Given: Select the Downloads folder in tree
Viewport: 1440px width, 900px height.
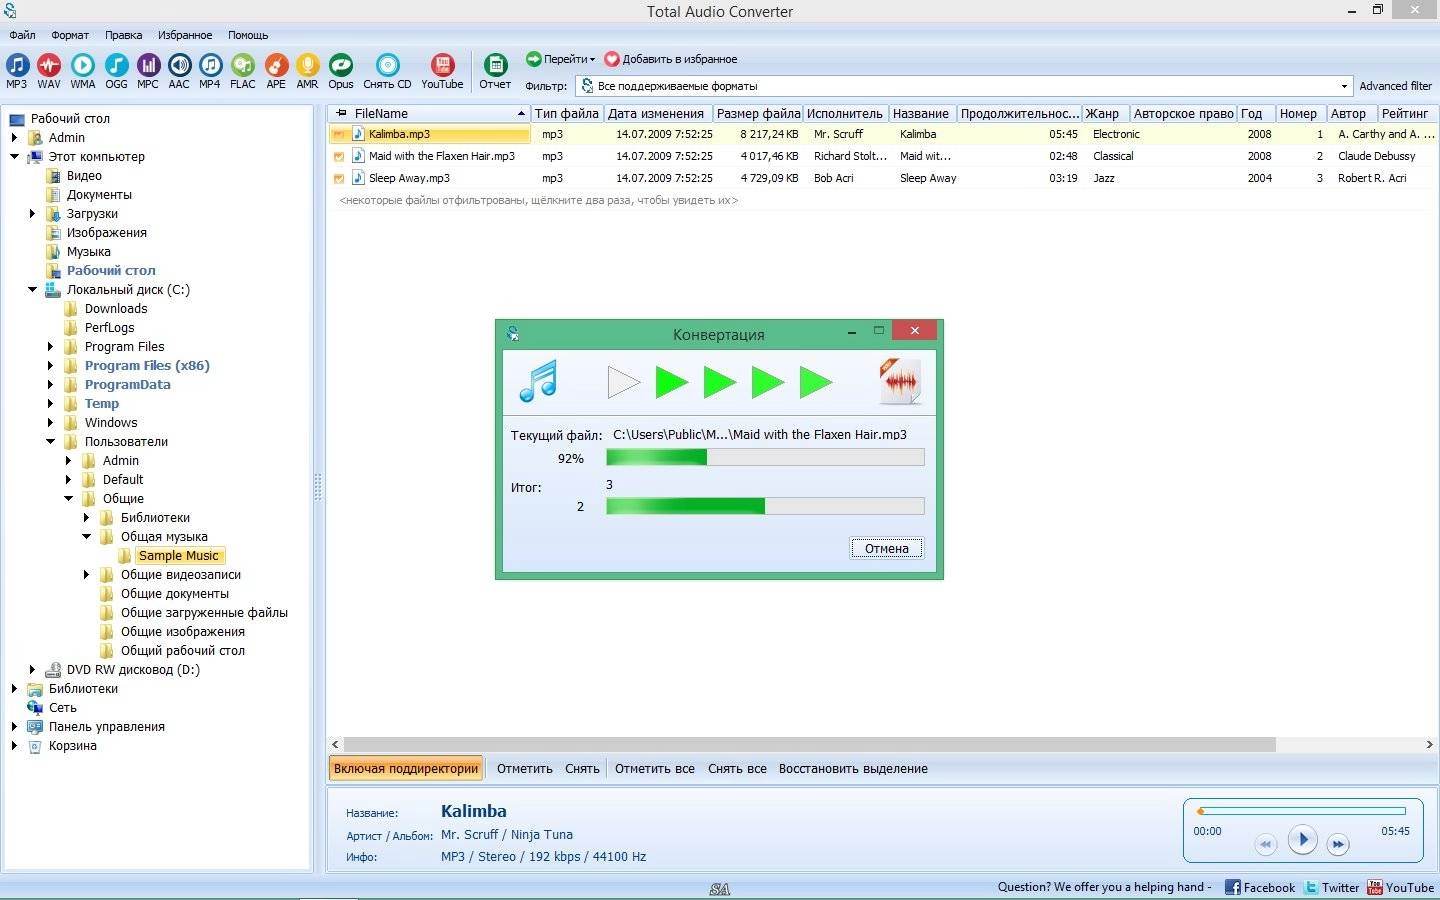Looking at the screenshot, I should coord(116,309).
